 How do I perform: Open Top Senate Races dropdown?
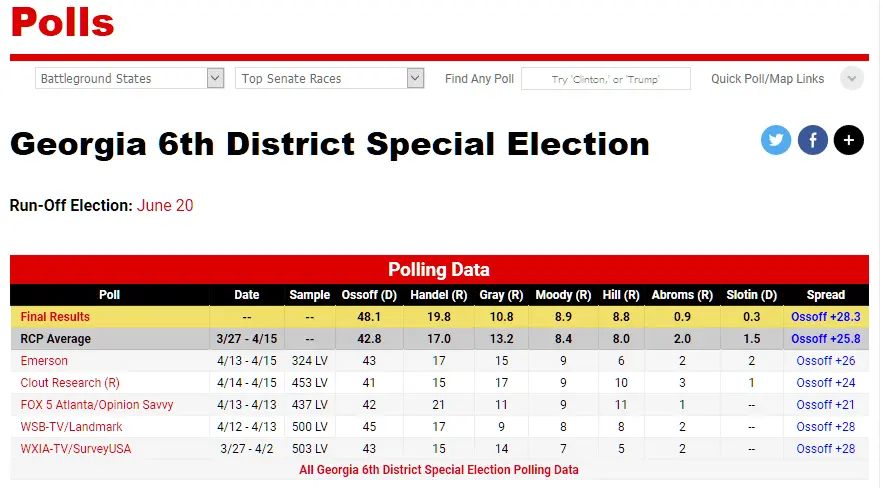tap(330, 79)
